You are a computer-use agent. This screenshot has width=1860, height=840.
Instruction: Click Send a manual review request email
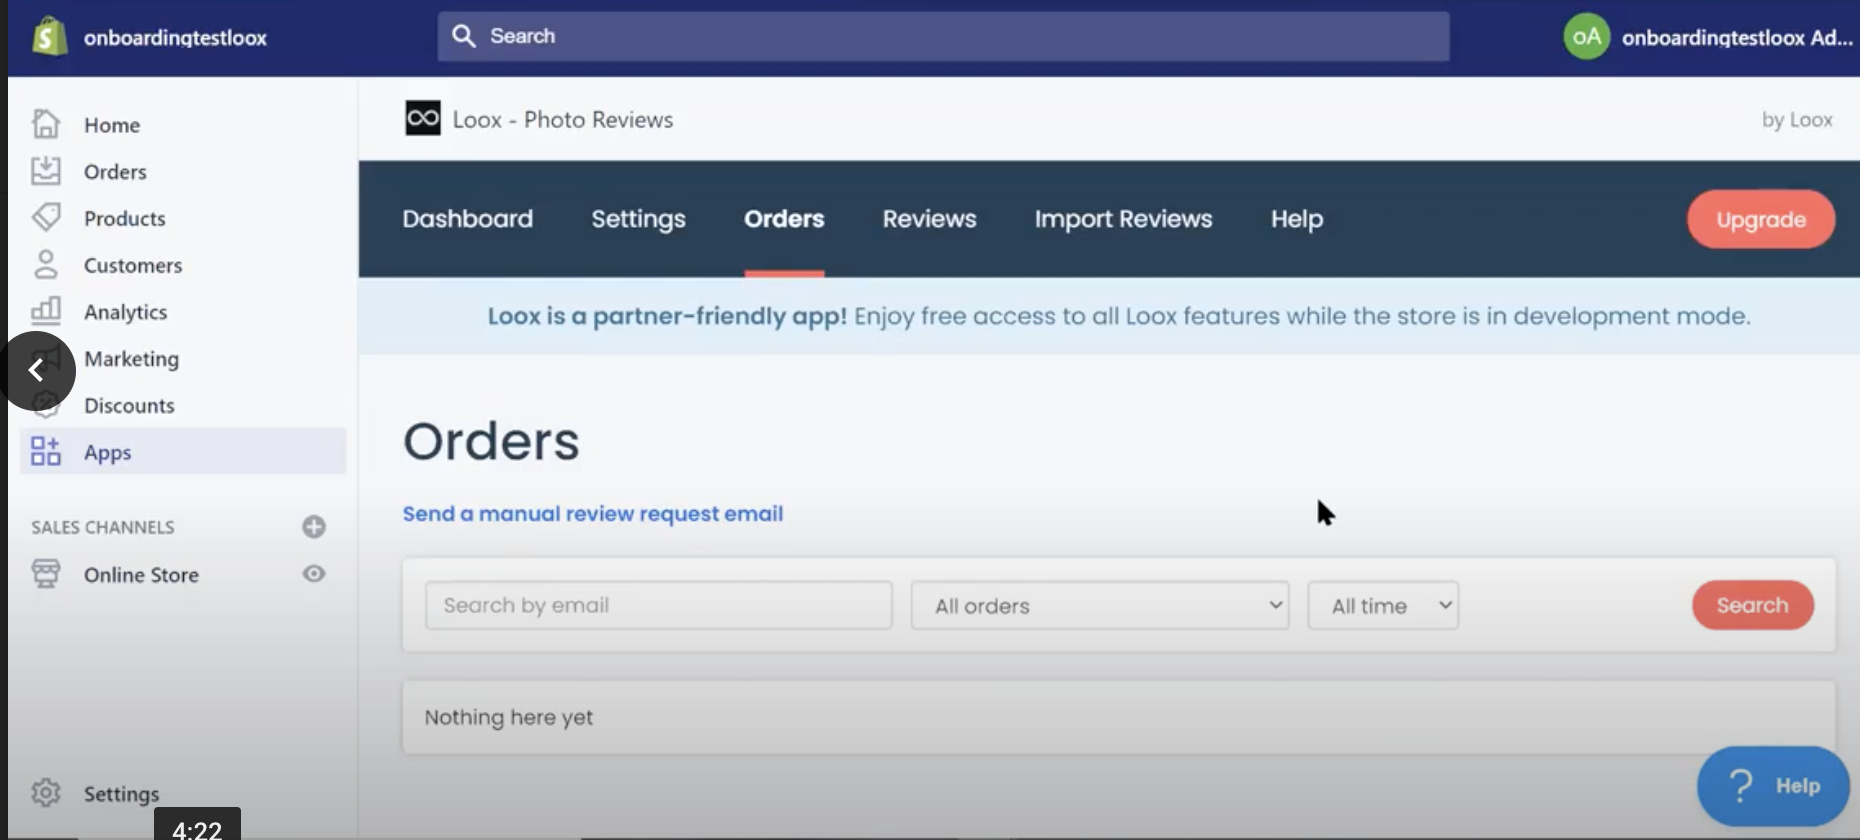coord(592,514)
